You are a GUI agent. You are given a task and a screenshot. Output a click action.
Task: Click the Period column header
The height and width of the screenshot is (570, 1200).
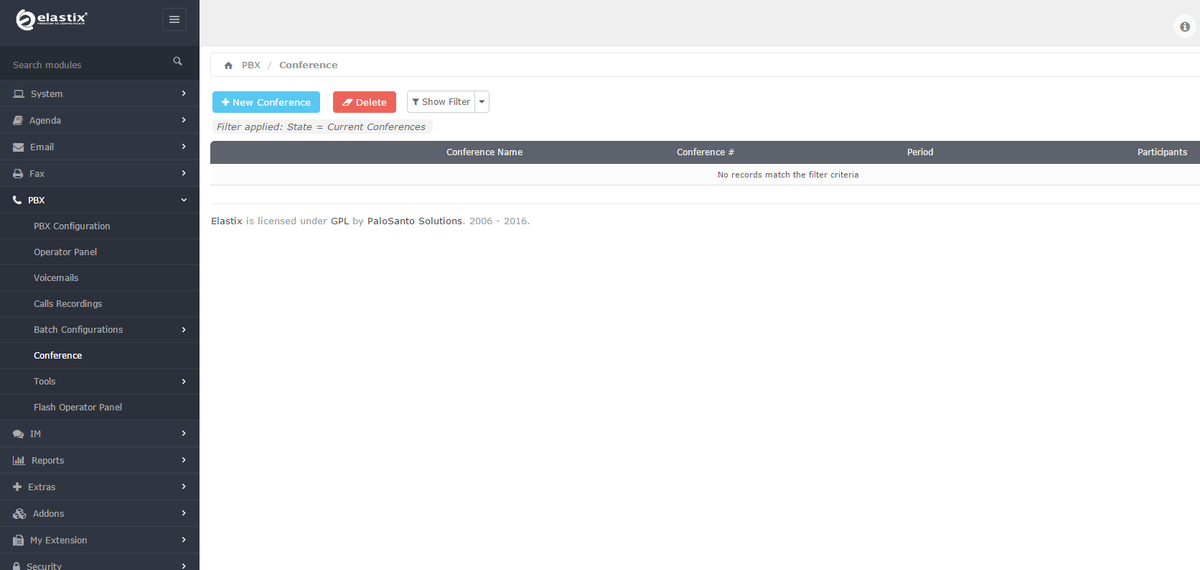(920, 152)
